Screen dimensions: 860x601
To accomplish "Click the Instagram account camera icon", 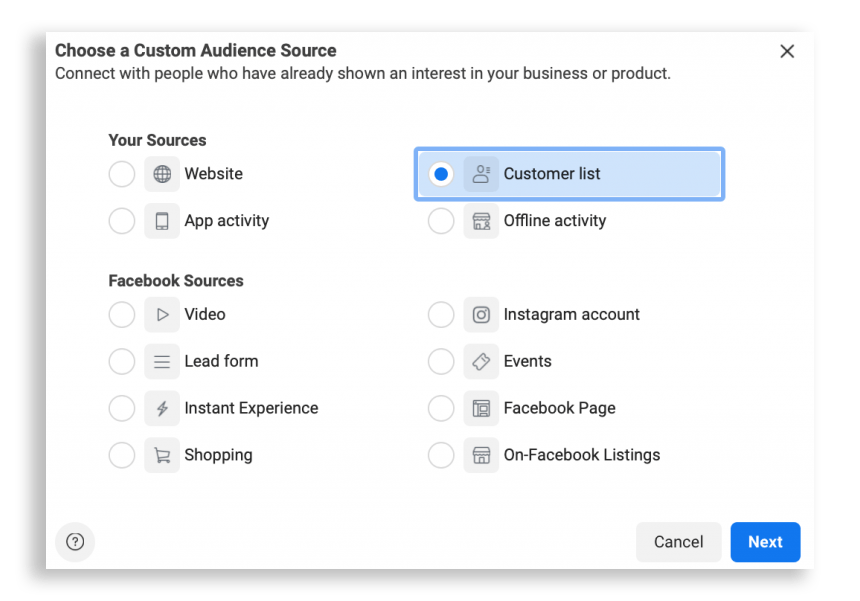I will [481, 315].
